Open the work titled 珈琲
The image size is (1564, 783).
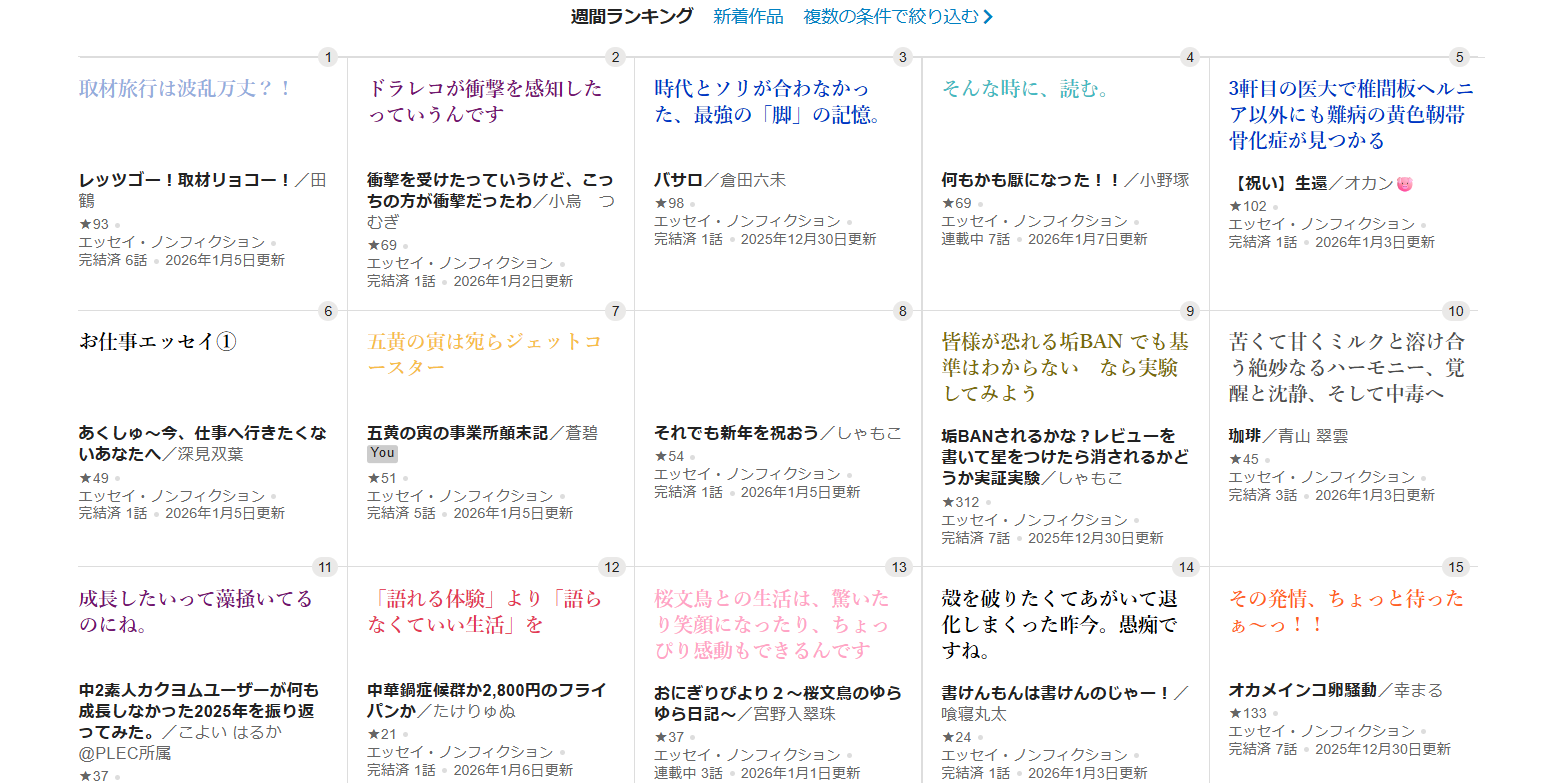(x=1245, y=436)
